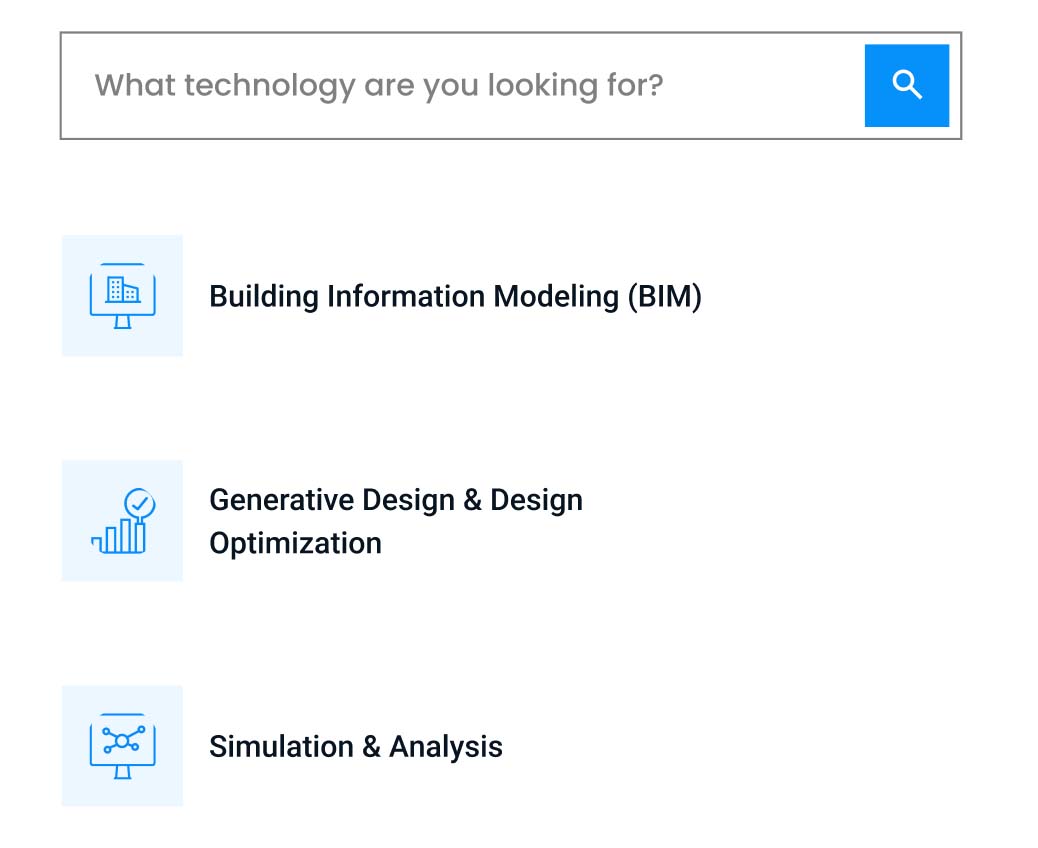Viewport: 1038px width, 848px height.
Task: Select the "(BIM)" text in the first item
Action: [664, 297]
